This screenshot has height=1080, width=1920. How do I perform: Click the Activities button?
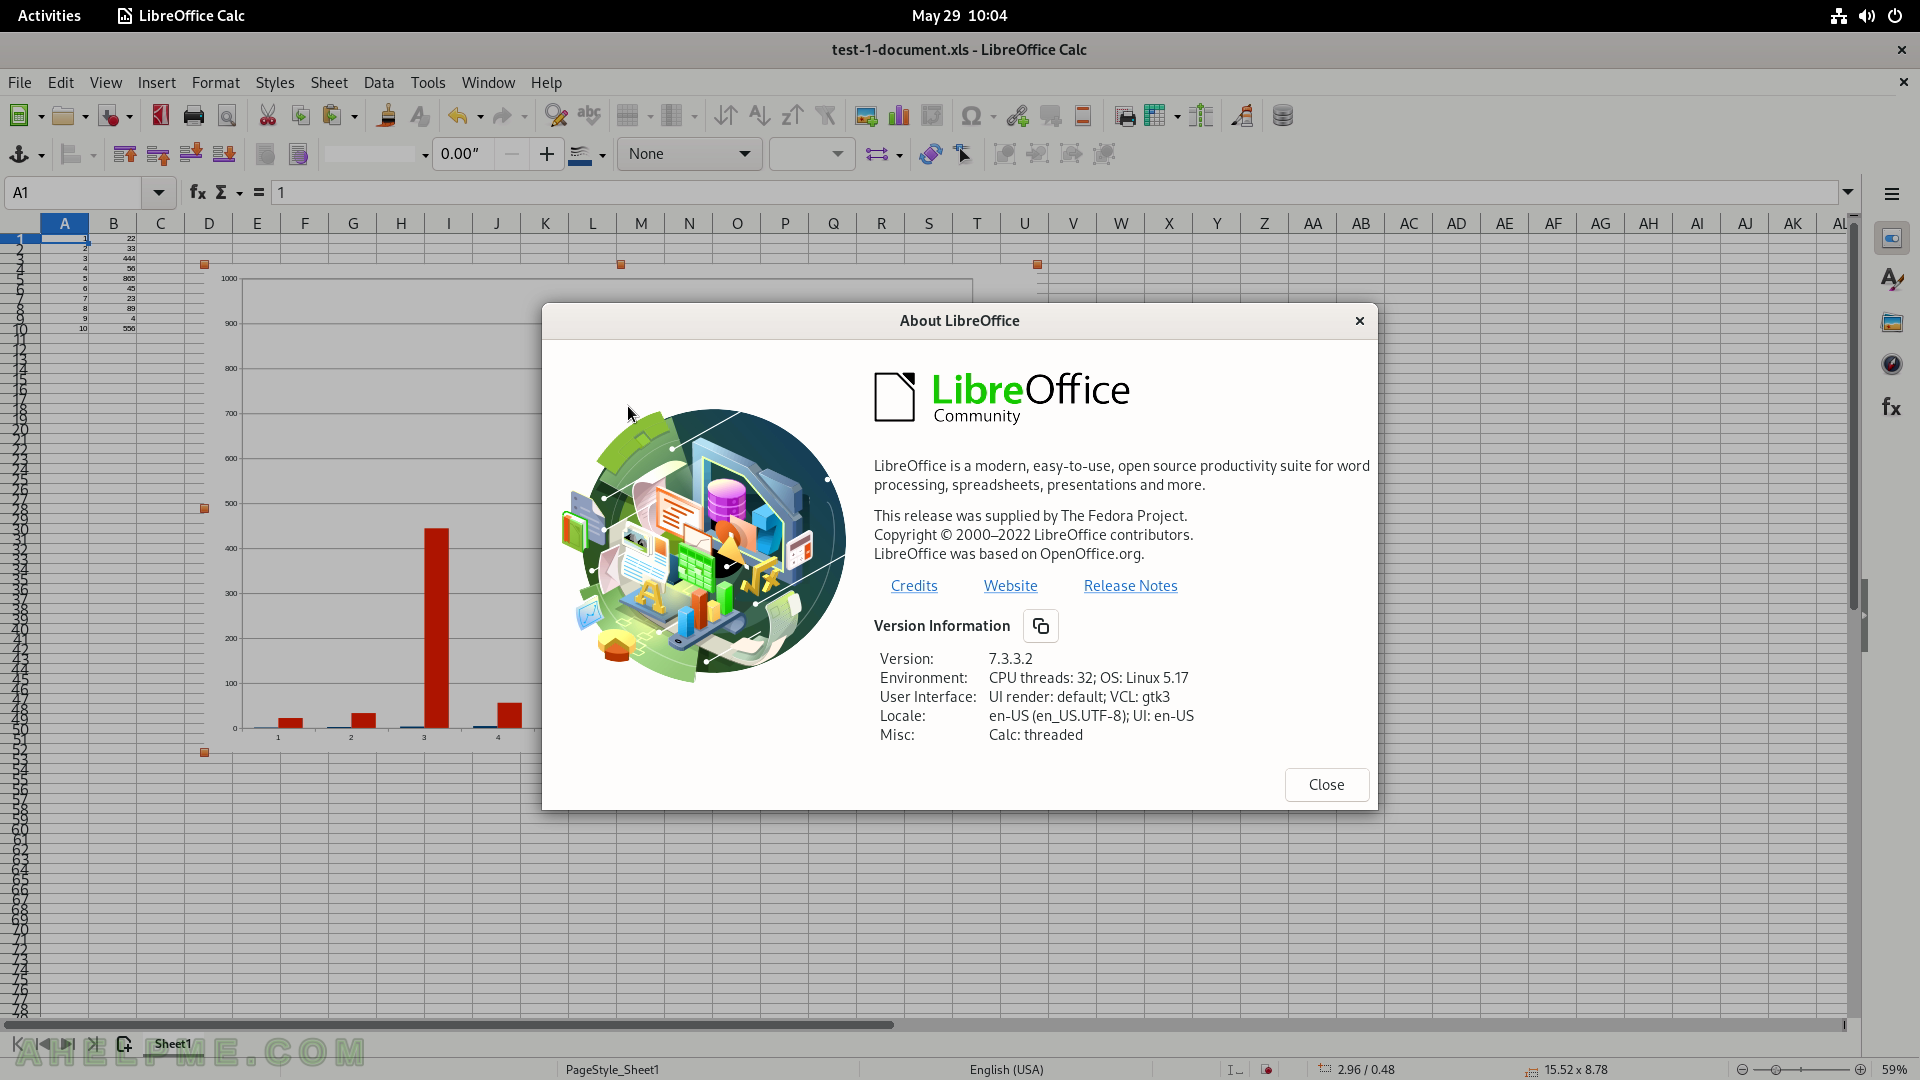pos(49,16)
